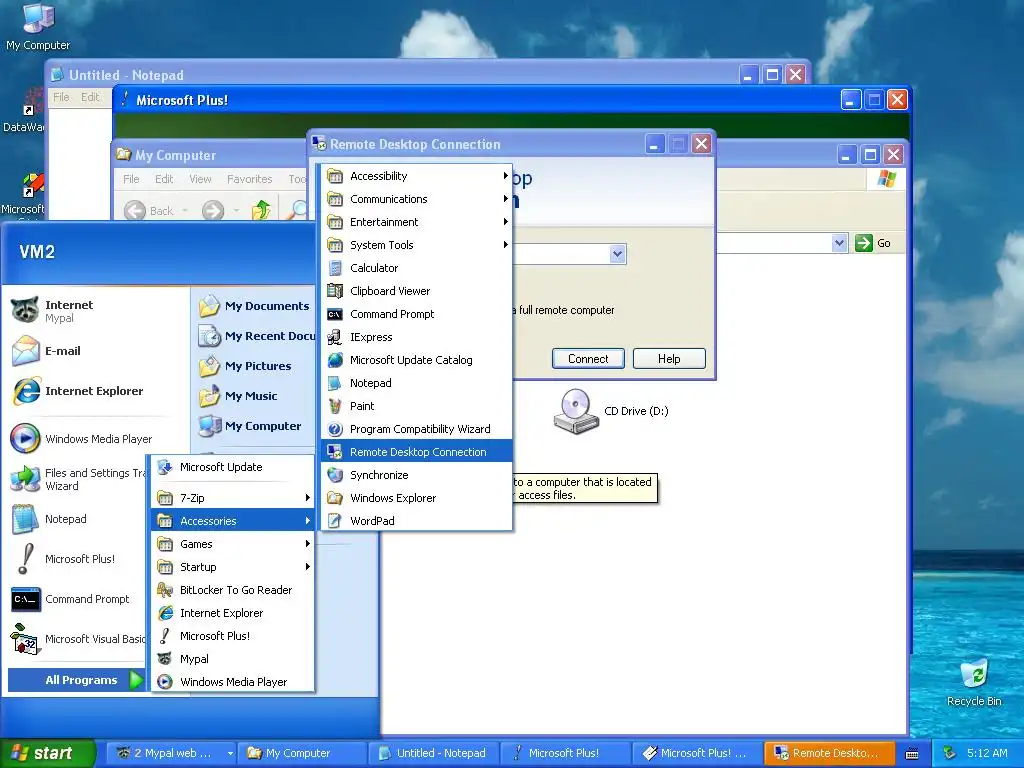Open WordPad from Accessories
Image resolution: width=1024 pixels, height=768 pixels.
[417, 520]
